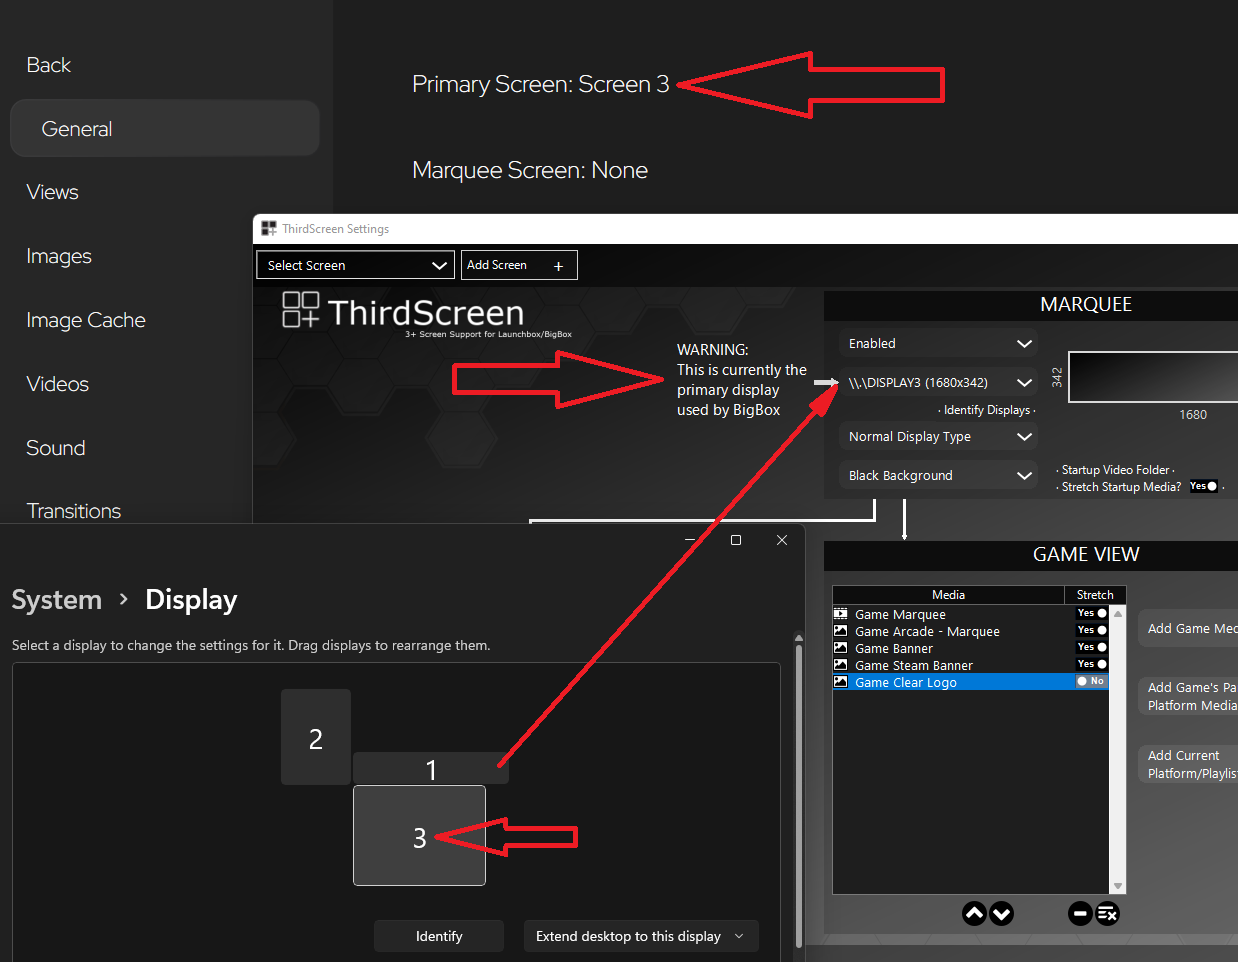Select Primary Screen: Screen 3 setting

[x=541, y=84]
